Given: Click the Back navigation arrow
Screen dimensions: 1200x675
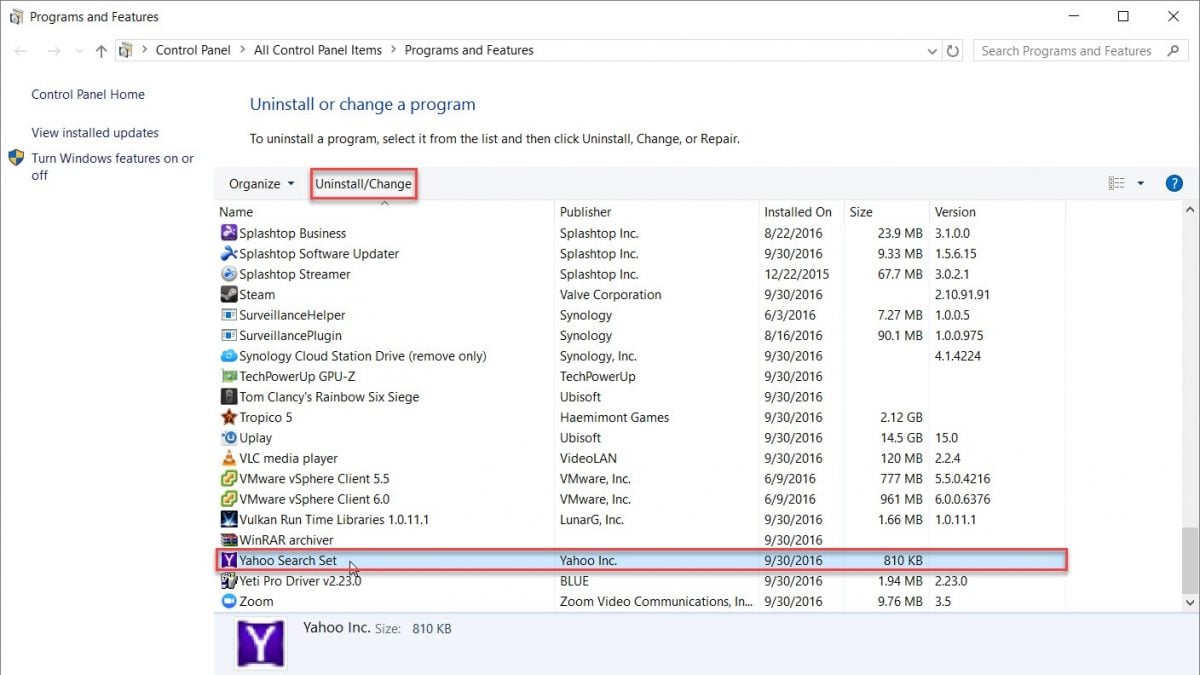Looking at the screenshot, I should click(20, 50).
